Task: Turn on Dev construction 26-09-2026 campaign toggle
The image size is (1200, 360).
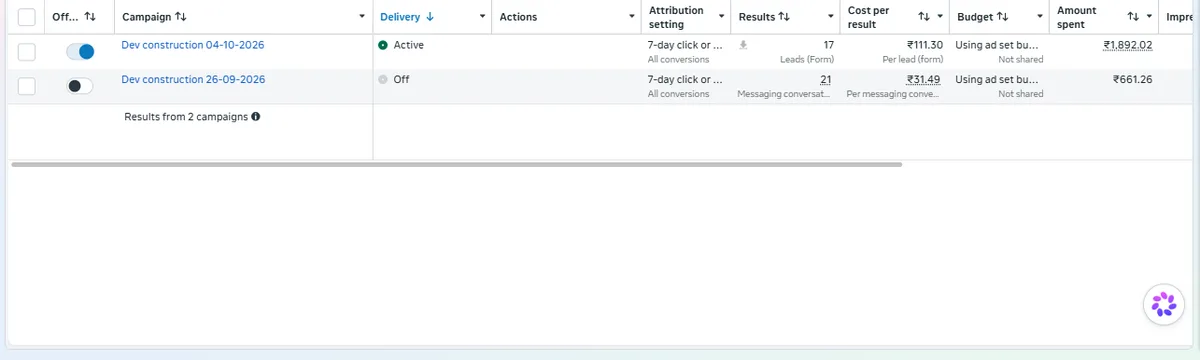Action: (80, 86)
